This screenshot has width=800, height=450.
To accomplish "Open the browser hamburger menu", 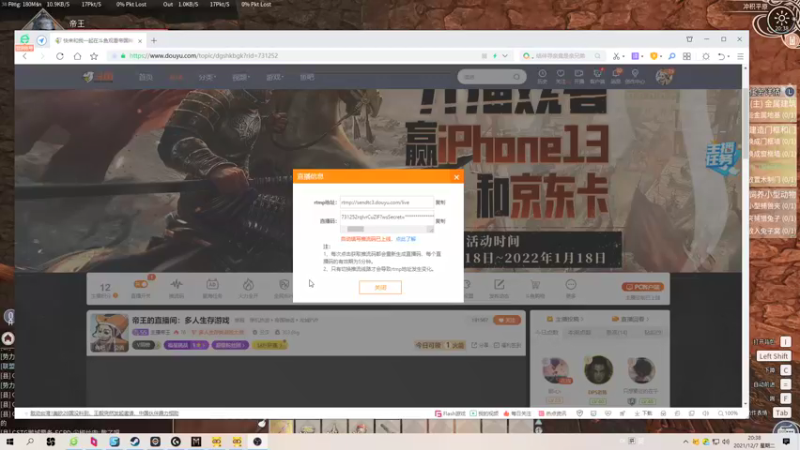I will 740,56.
